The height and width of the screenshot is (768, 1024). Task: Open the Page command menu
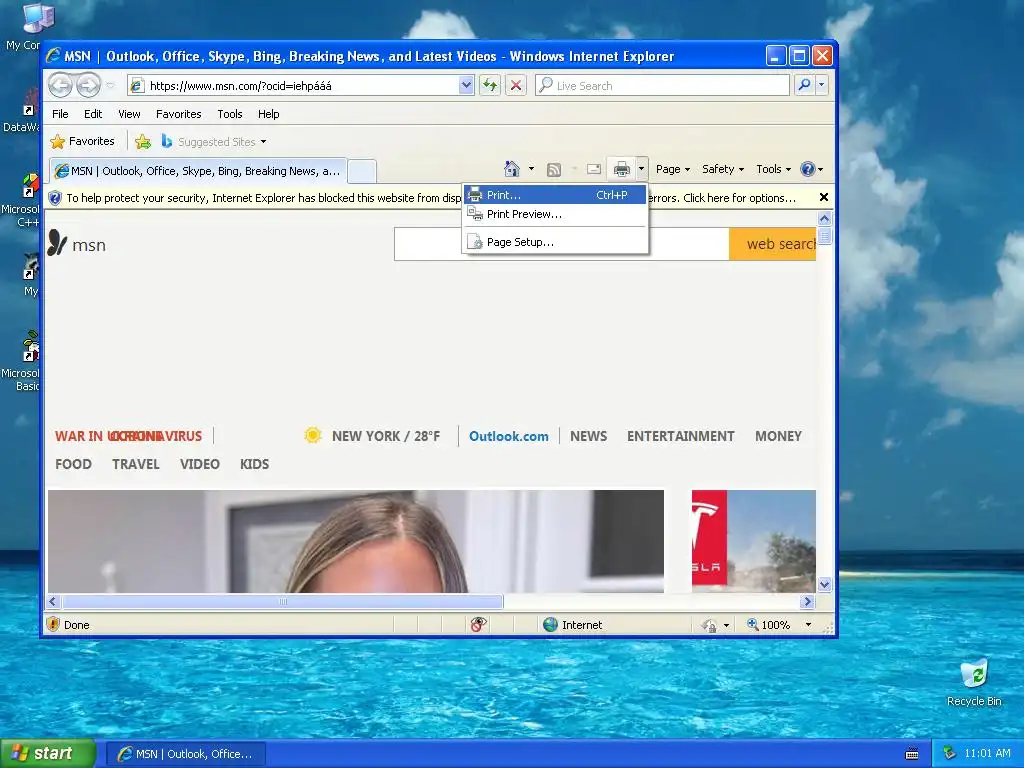point(673,169)
